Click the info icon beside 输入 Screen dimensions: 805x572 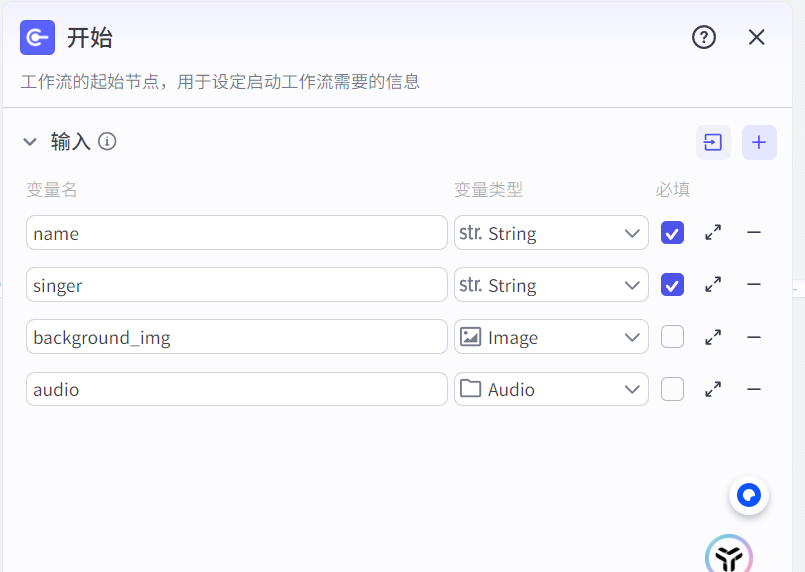pyautogui.click(x=107, y=141)
